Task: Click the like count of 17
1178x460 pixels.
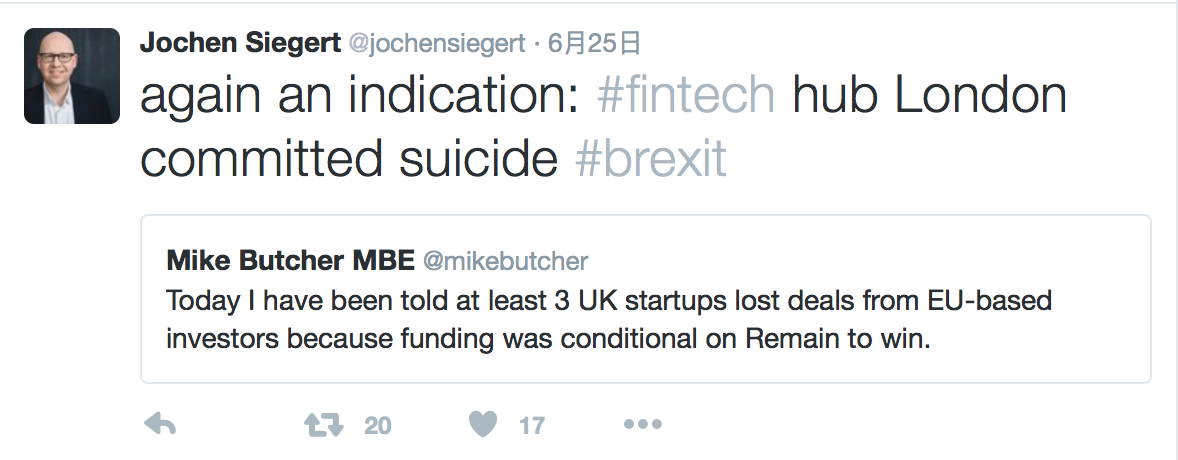Action: [532, 426]
